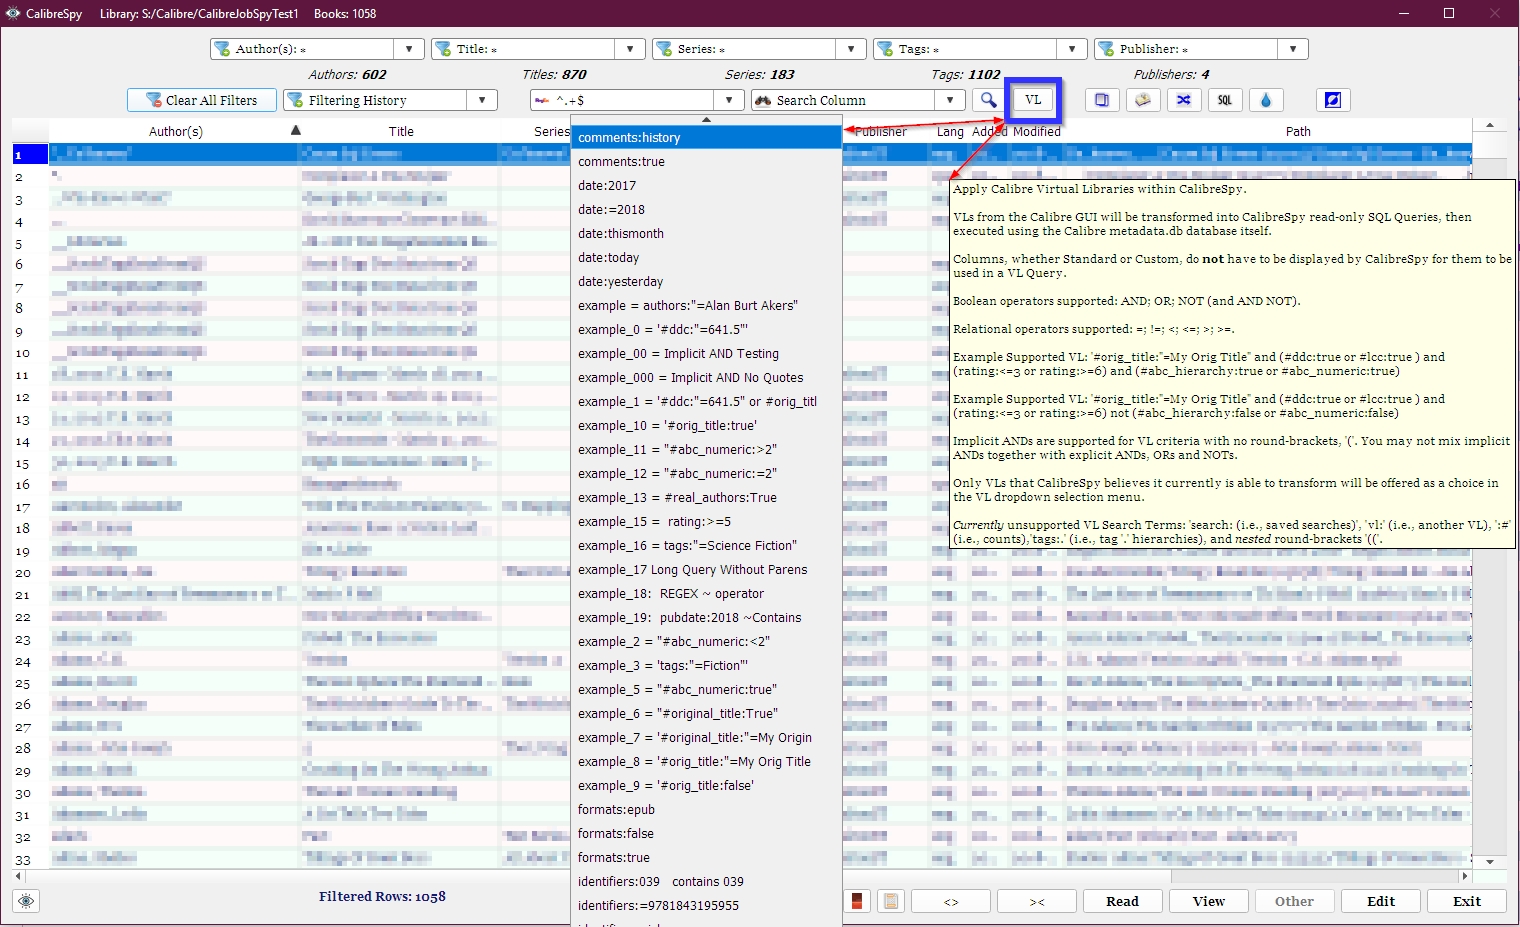This screenshot has width=1520, height=927.
Task: Open the Filtering History dropdown
Action: coord(482,100)
